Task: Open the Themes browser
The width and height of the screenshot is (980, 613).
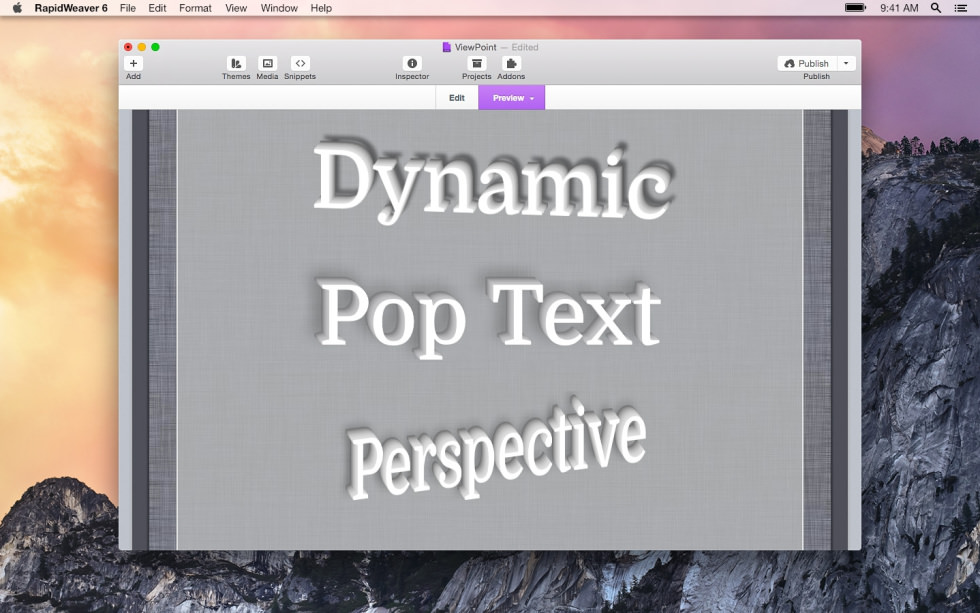Action: point(236,63)
